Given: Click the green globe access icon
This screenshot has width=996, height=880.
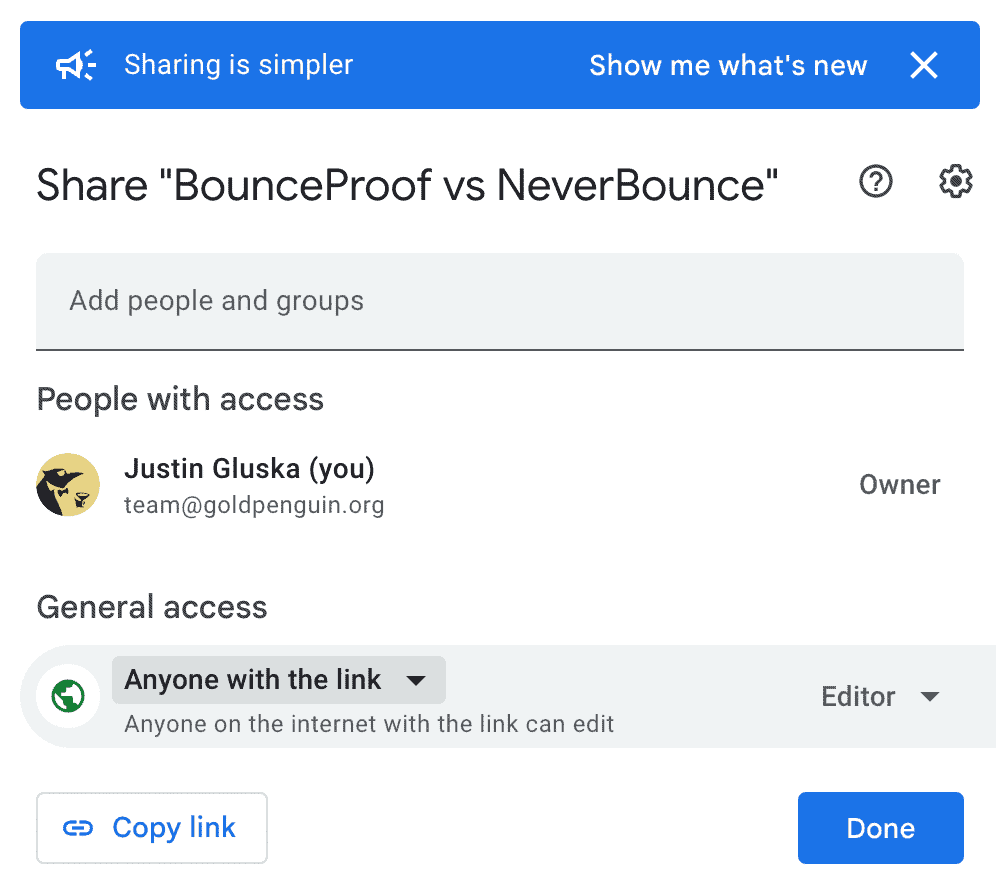Looking at the screenshot, I should tap(68, 696).
